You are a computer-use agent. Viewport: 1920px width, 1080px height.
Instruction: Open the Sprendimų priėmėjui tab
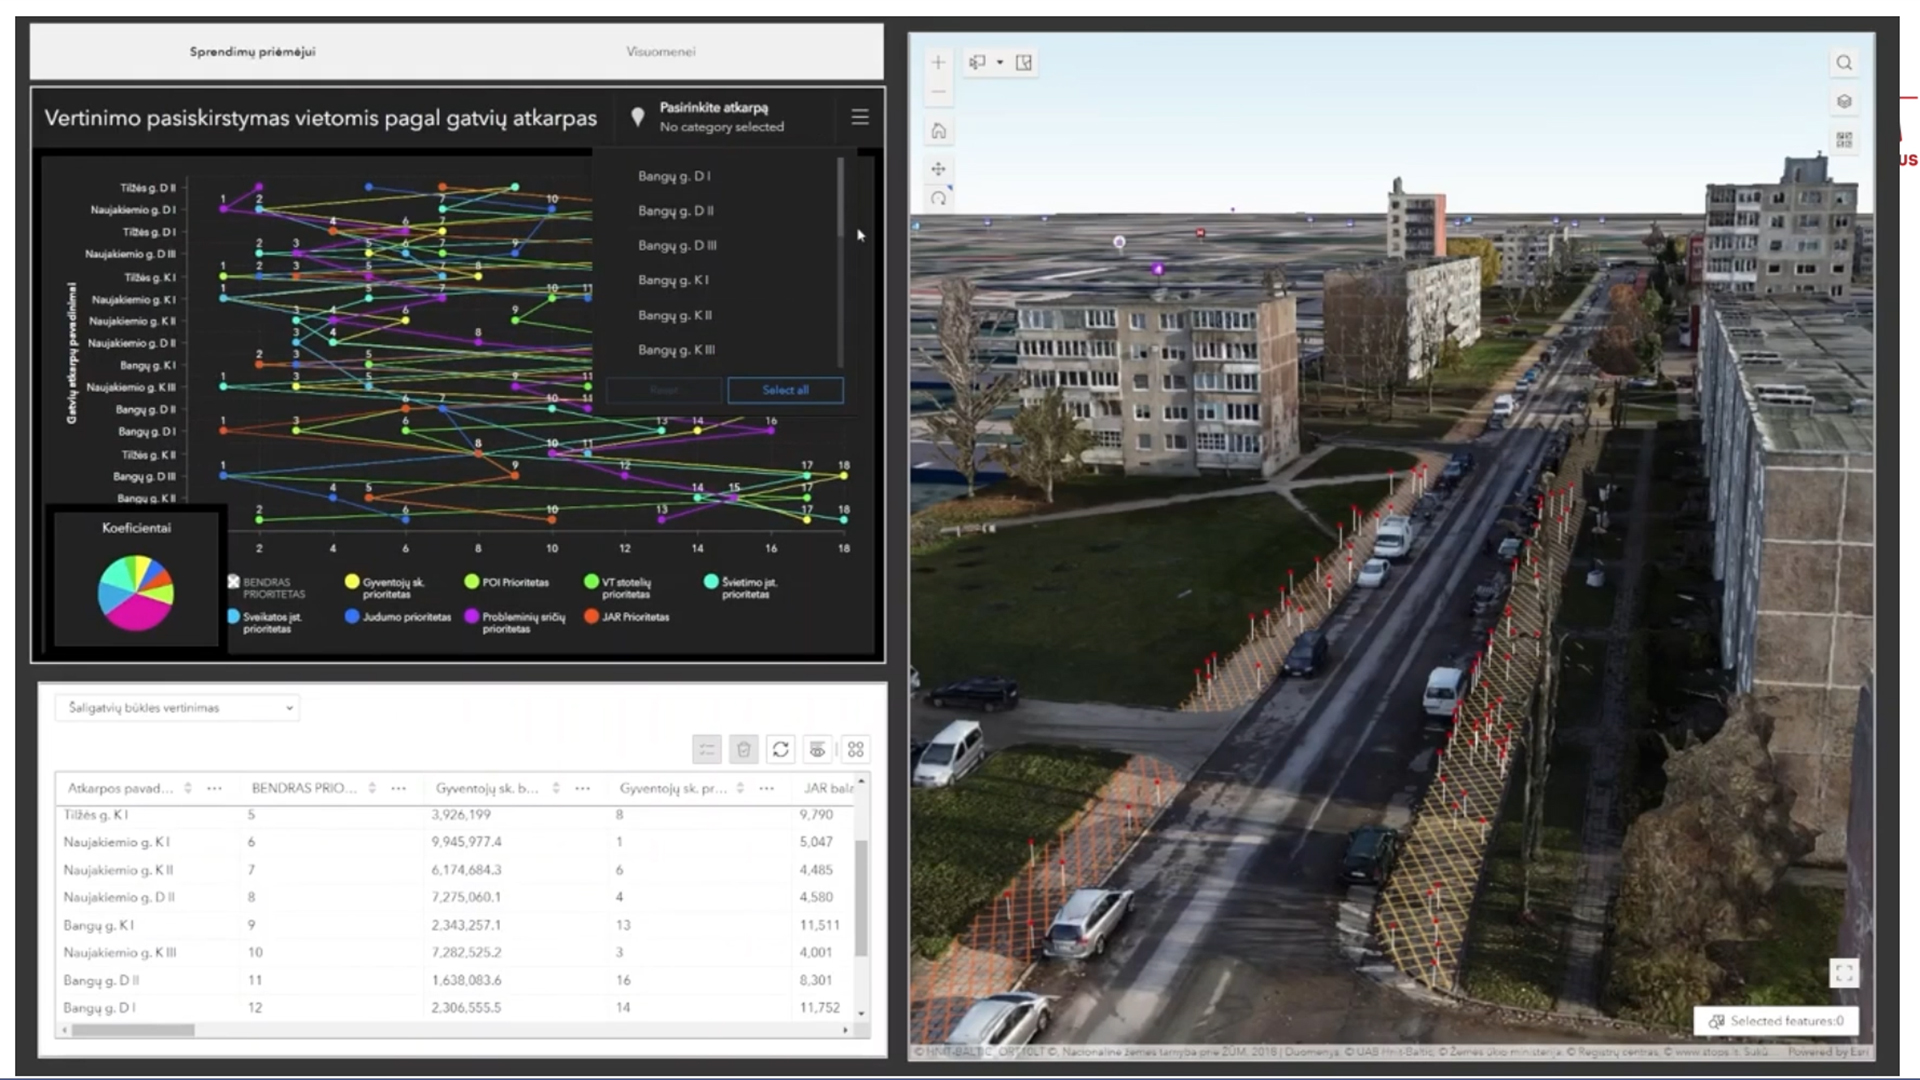(252, 52)
